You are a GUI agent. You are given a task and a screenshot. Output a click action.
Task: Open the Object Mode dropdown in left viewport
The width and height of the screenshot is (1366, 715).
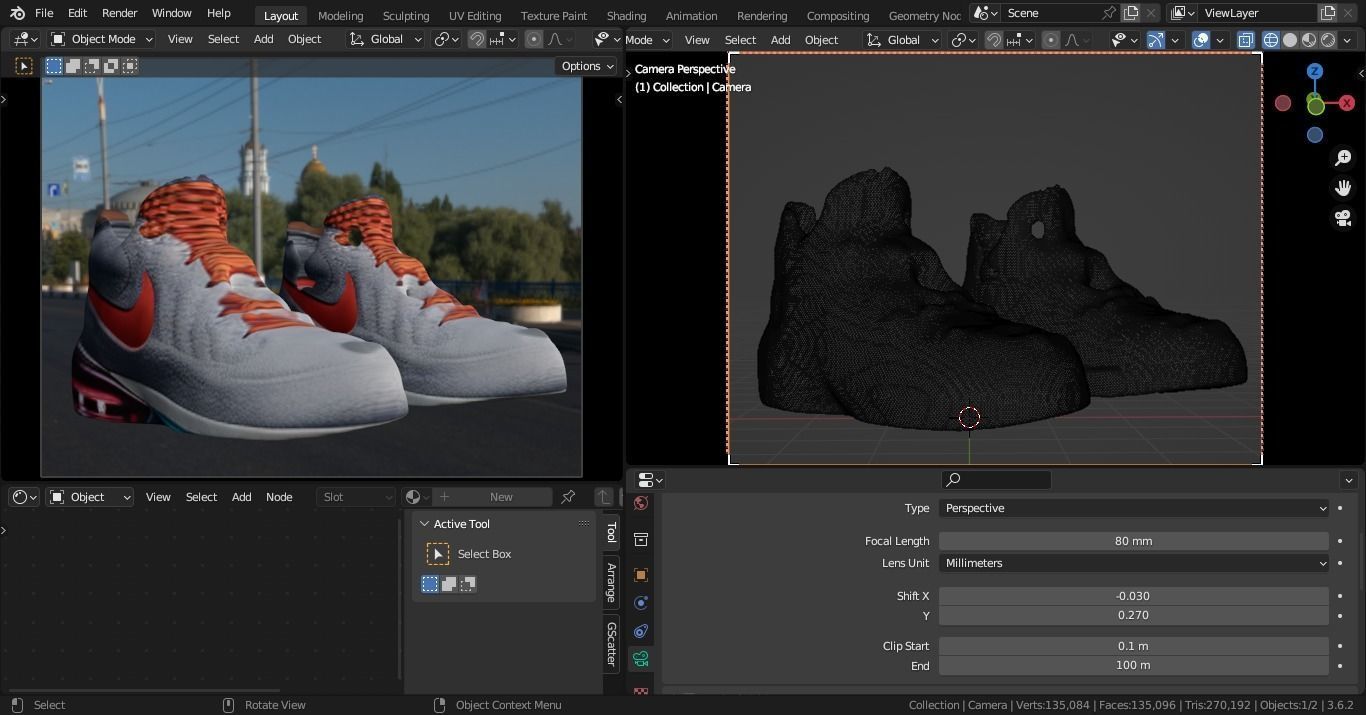(101, 39)
